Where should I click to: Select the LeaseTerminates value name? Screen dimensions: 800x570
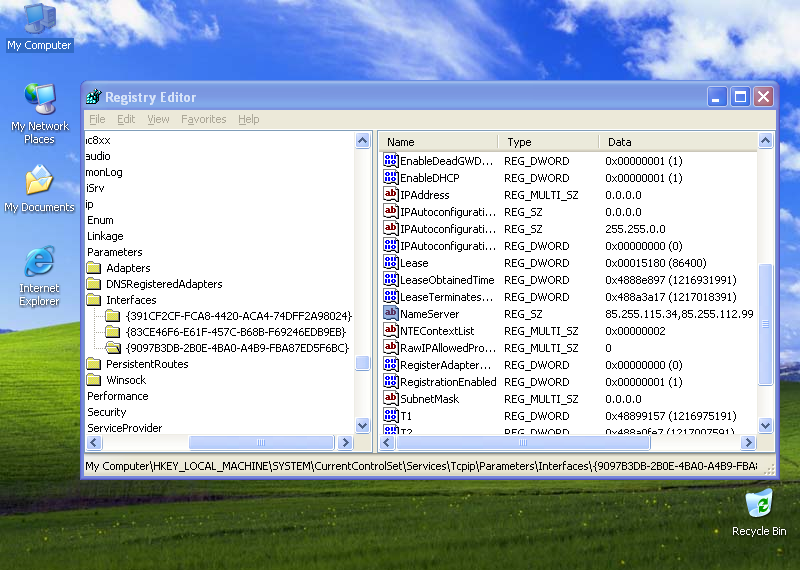(x=446, y=297)
